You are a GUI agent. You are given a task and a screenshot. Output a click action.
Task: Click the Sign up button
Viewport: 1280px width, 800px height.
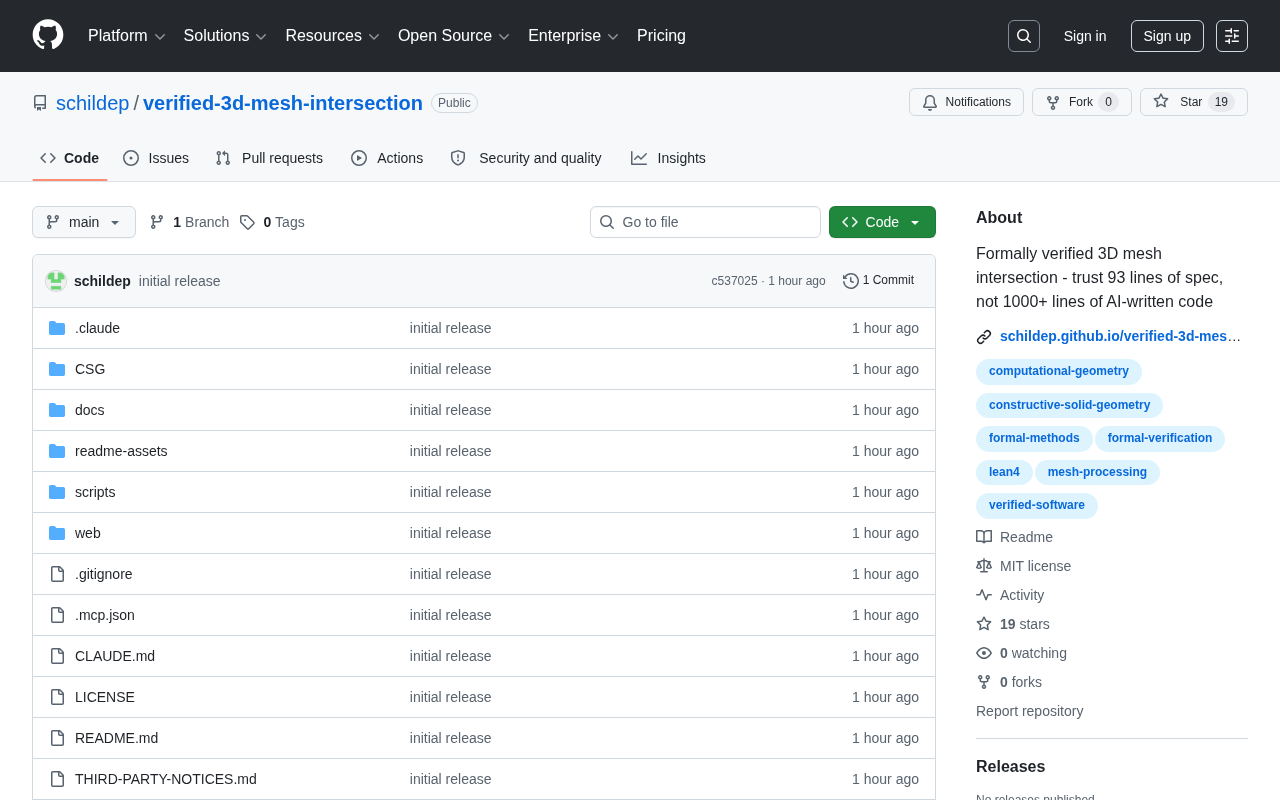click(x=1167, y=36)
